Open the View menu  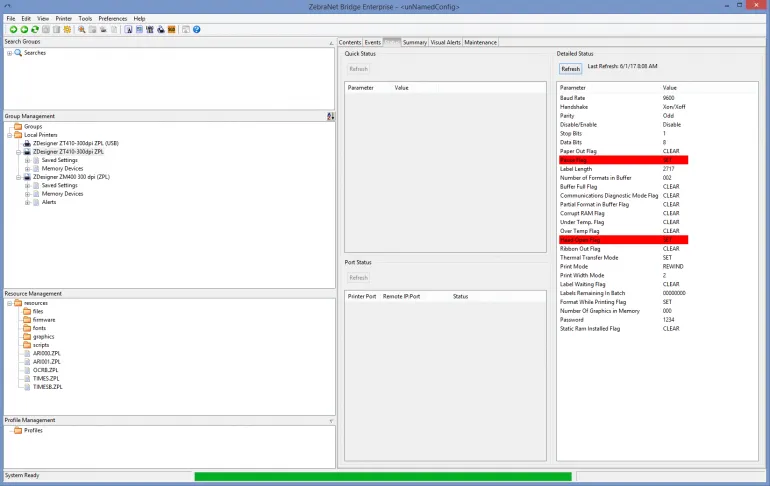click(x=43, y=19)
